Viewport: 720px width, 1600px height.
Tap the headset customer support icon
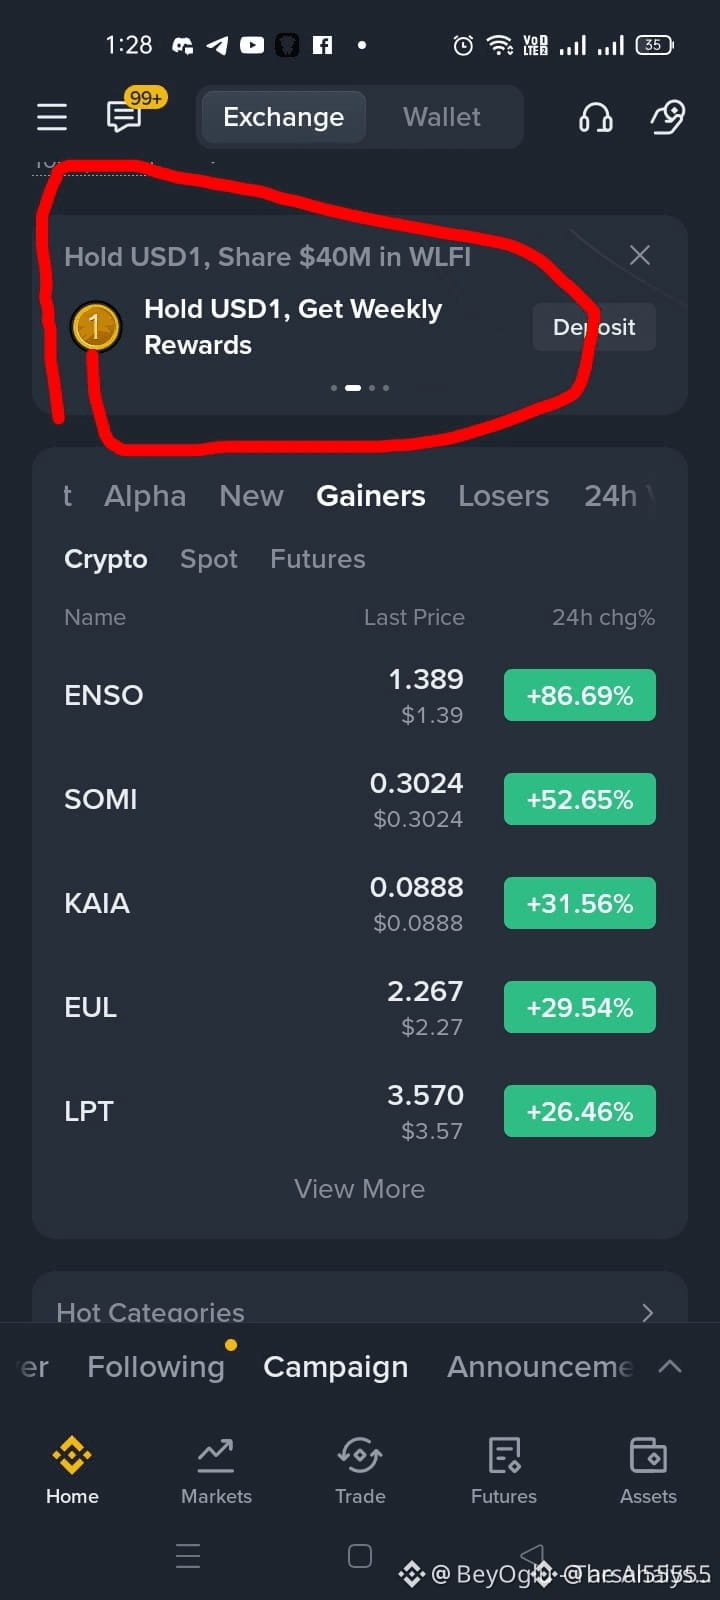pos(596,117)
